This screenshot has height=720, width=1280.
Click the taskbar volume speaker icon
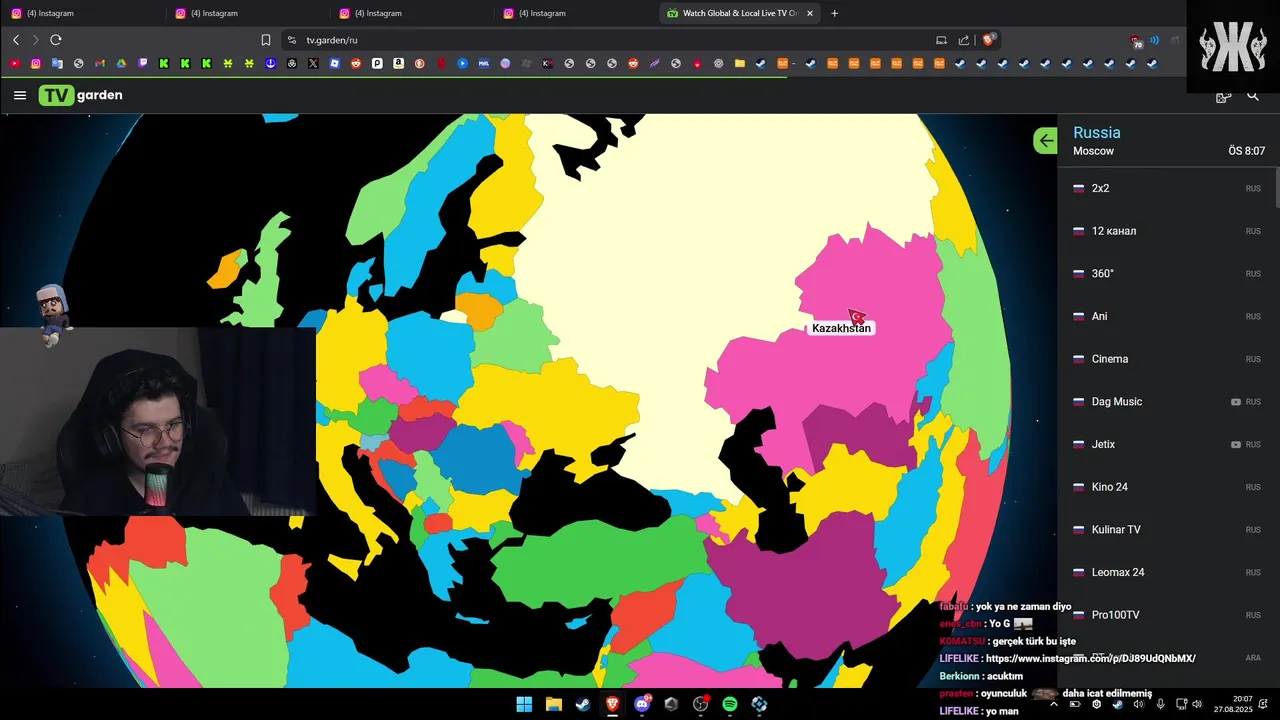[1197, 704]
